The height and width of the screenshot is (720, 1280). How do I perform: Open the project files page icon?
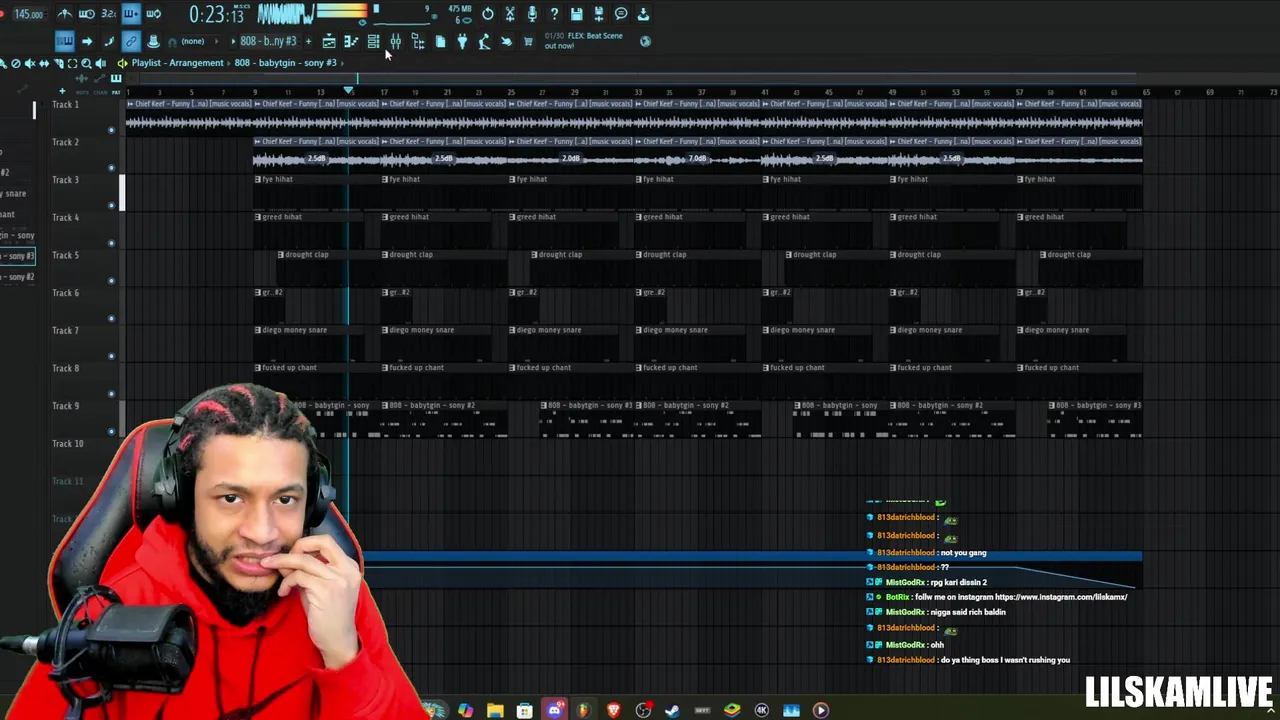click(440, 41)
